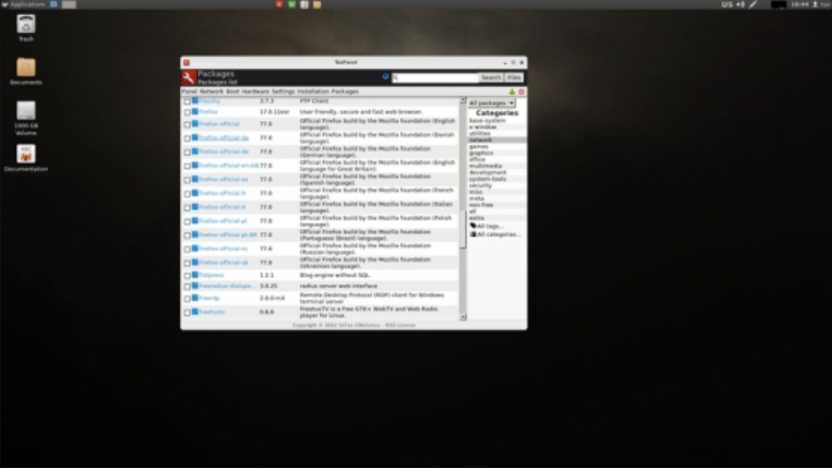This screenshot has width=832, height=468.
Task: Open the Applications menu in top panel
Action: point(24,4)
